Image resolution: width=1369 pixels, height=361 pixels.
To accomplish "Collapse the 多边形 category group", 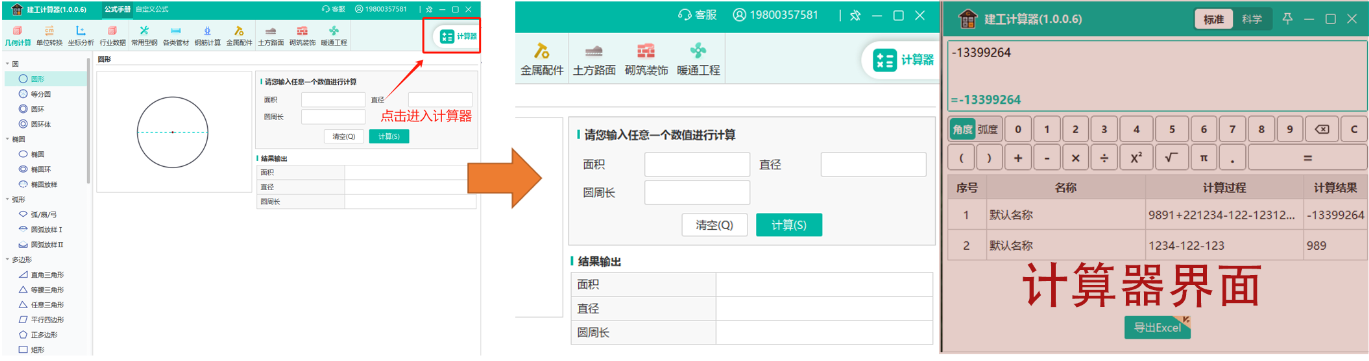I will (8, 259).
